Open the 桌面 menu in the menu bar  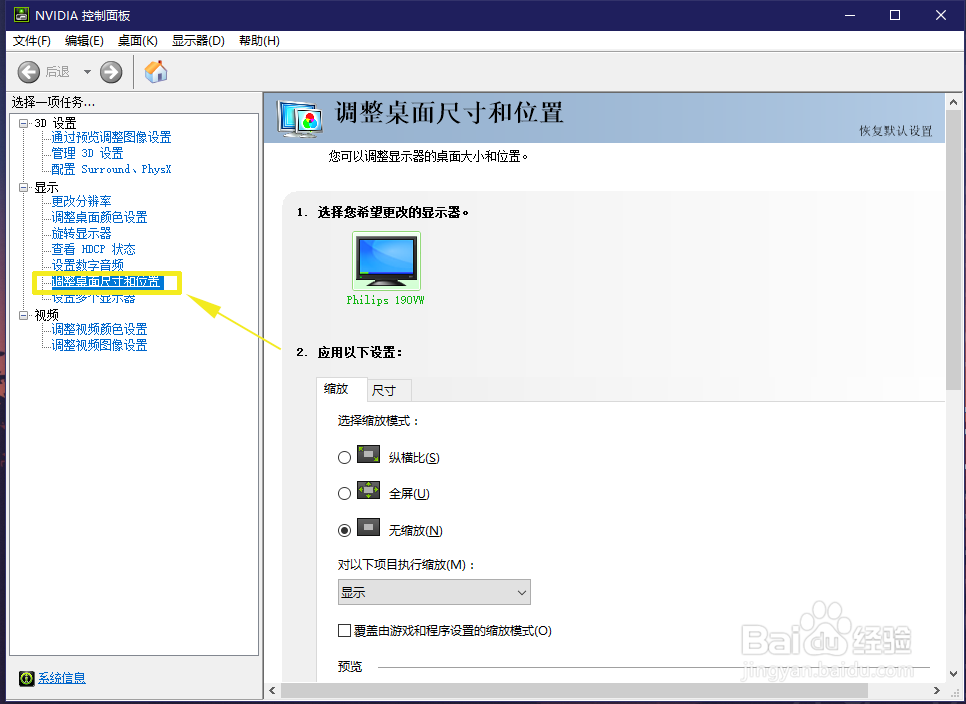[x=137, y=40]
